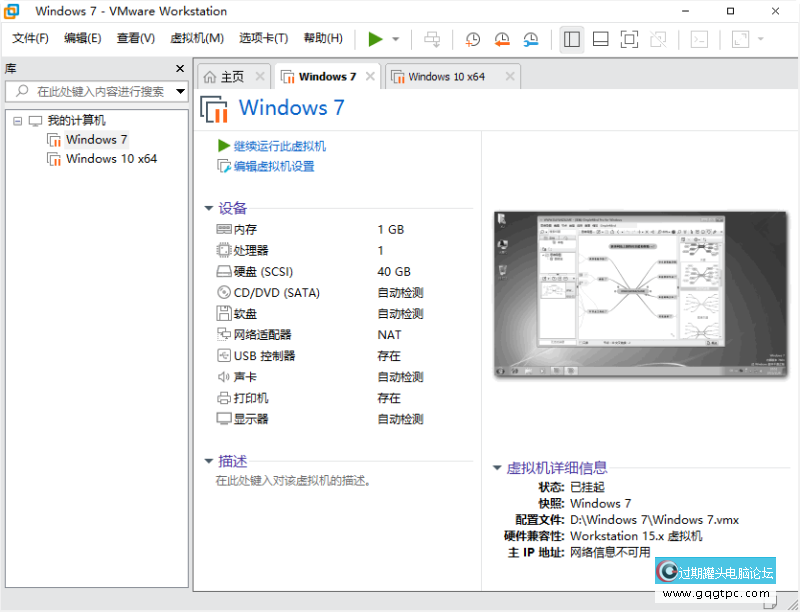Toggle the thumbnail bar view button
Image resolution: width=800 pixels, height=612 pixels.
click(x=600, y=39)
